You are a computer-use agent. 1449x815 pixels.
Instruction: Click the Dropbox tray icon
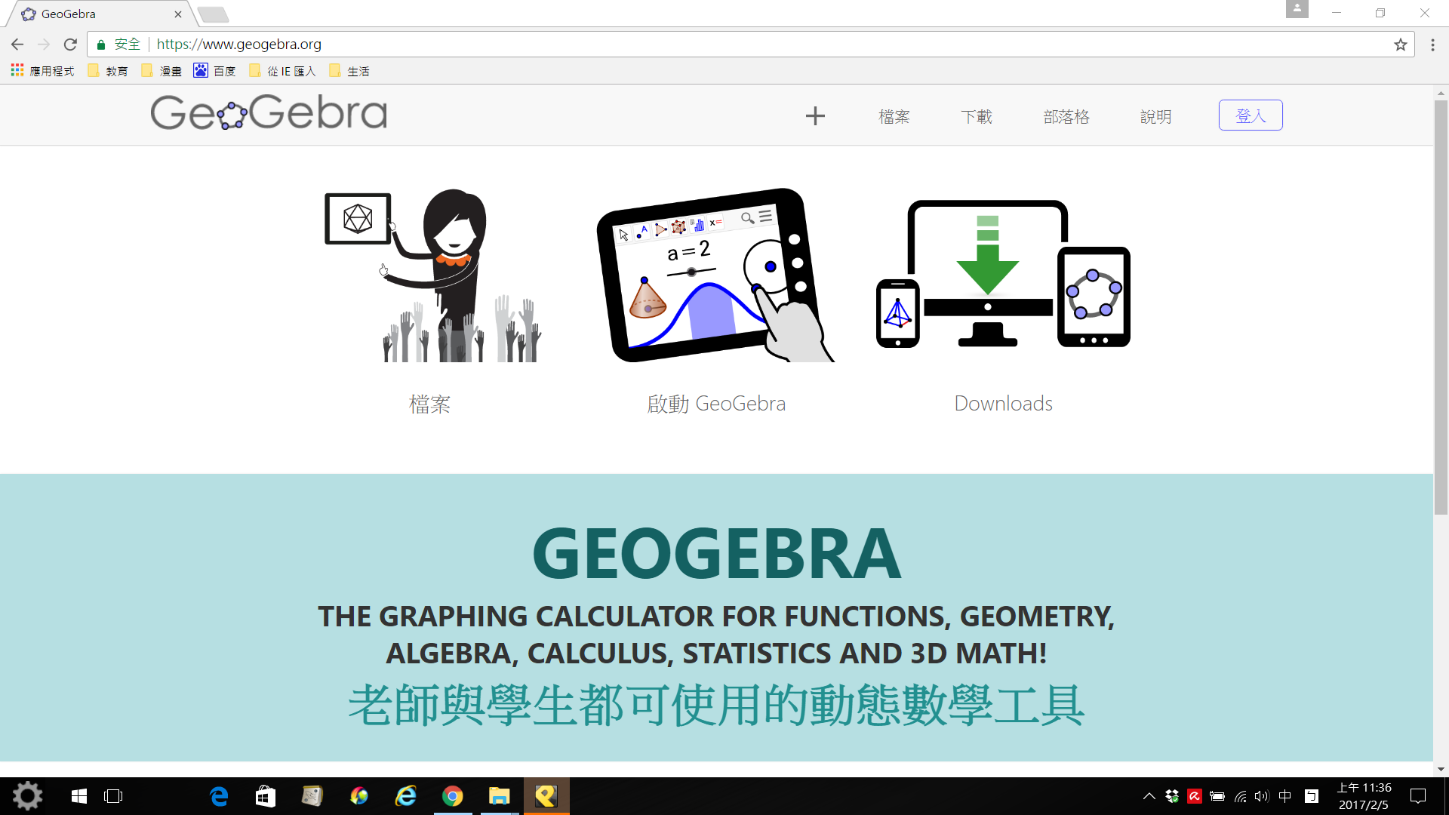[1172, 796]
